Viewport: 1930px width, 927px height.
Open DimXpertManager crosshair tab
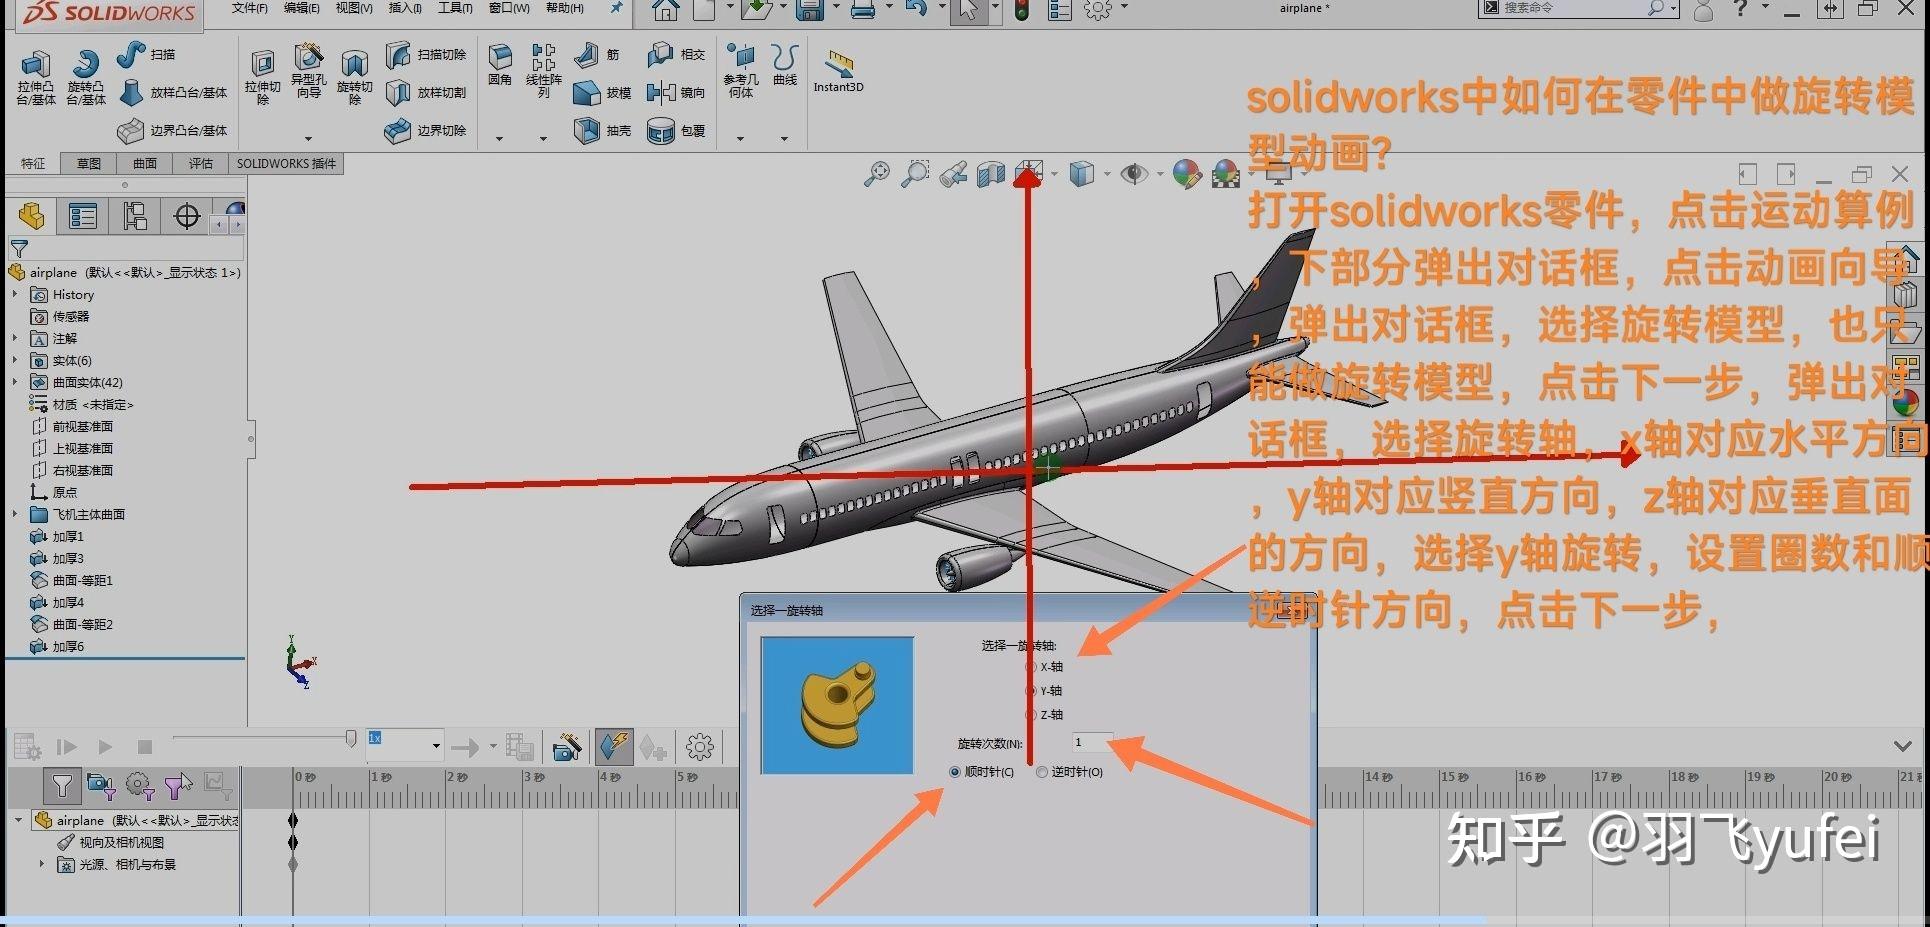click(187, 215)
